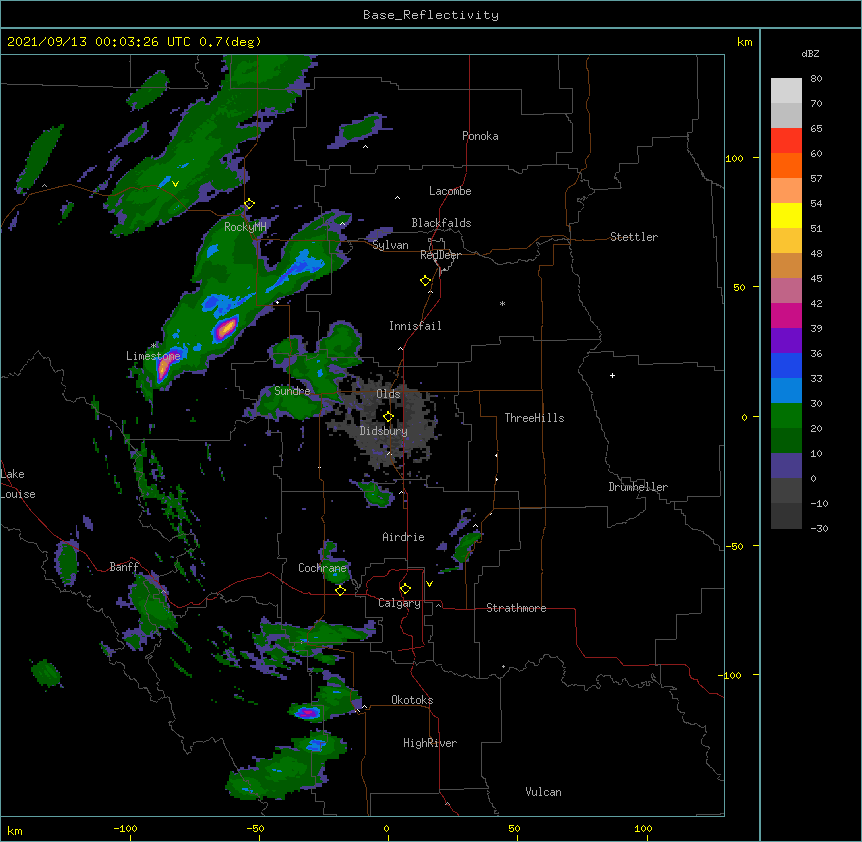
Task: Select the Limestone label
Action: pos(153,356)
